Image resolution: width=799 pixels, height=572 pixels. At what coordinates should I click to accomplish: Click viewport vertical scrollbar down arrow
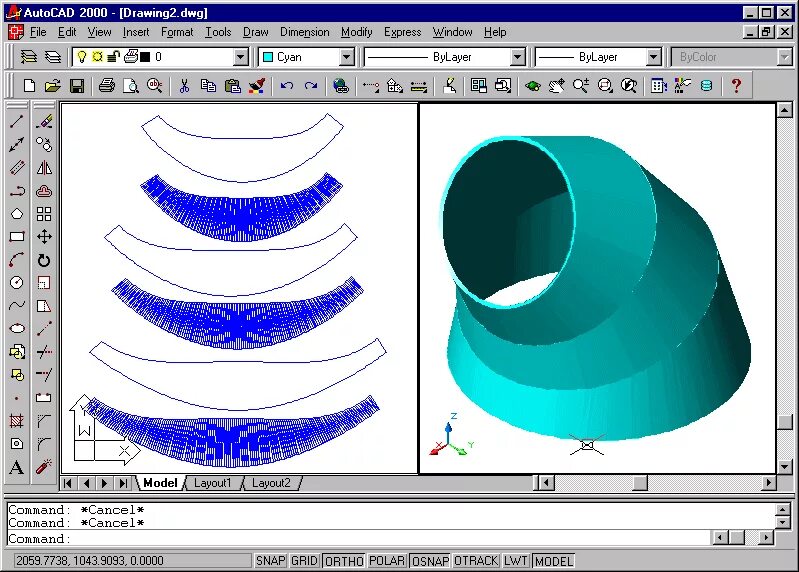click(785, 466)
